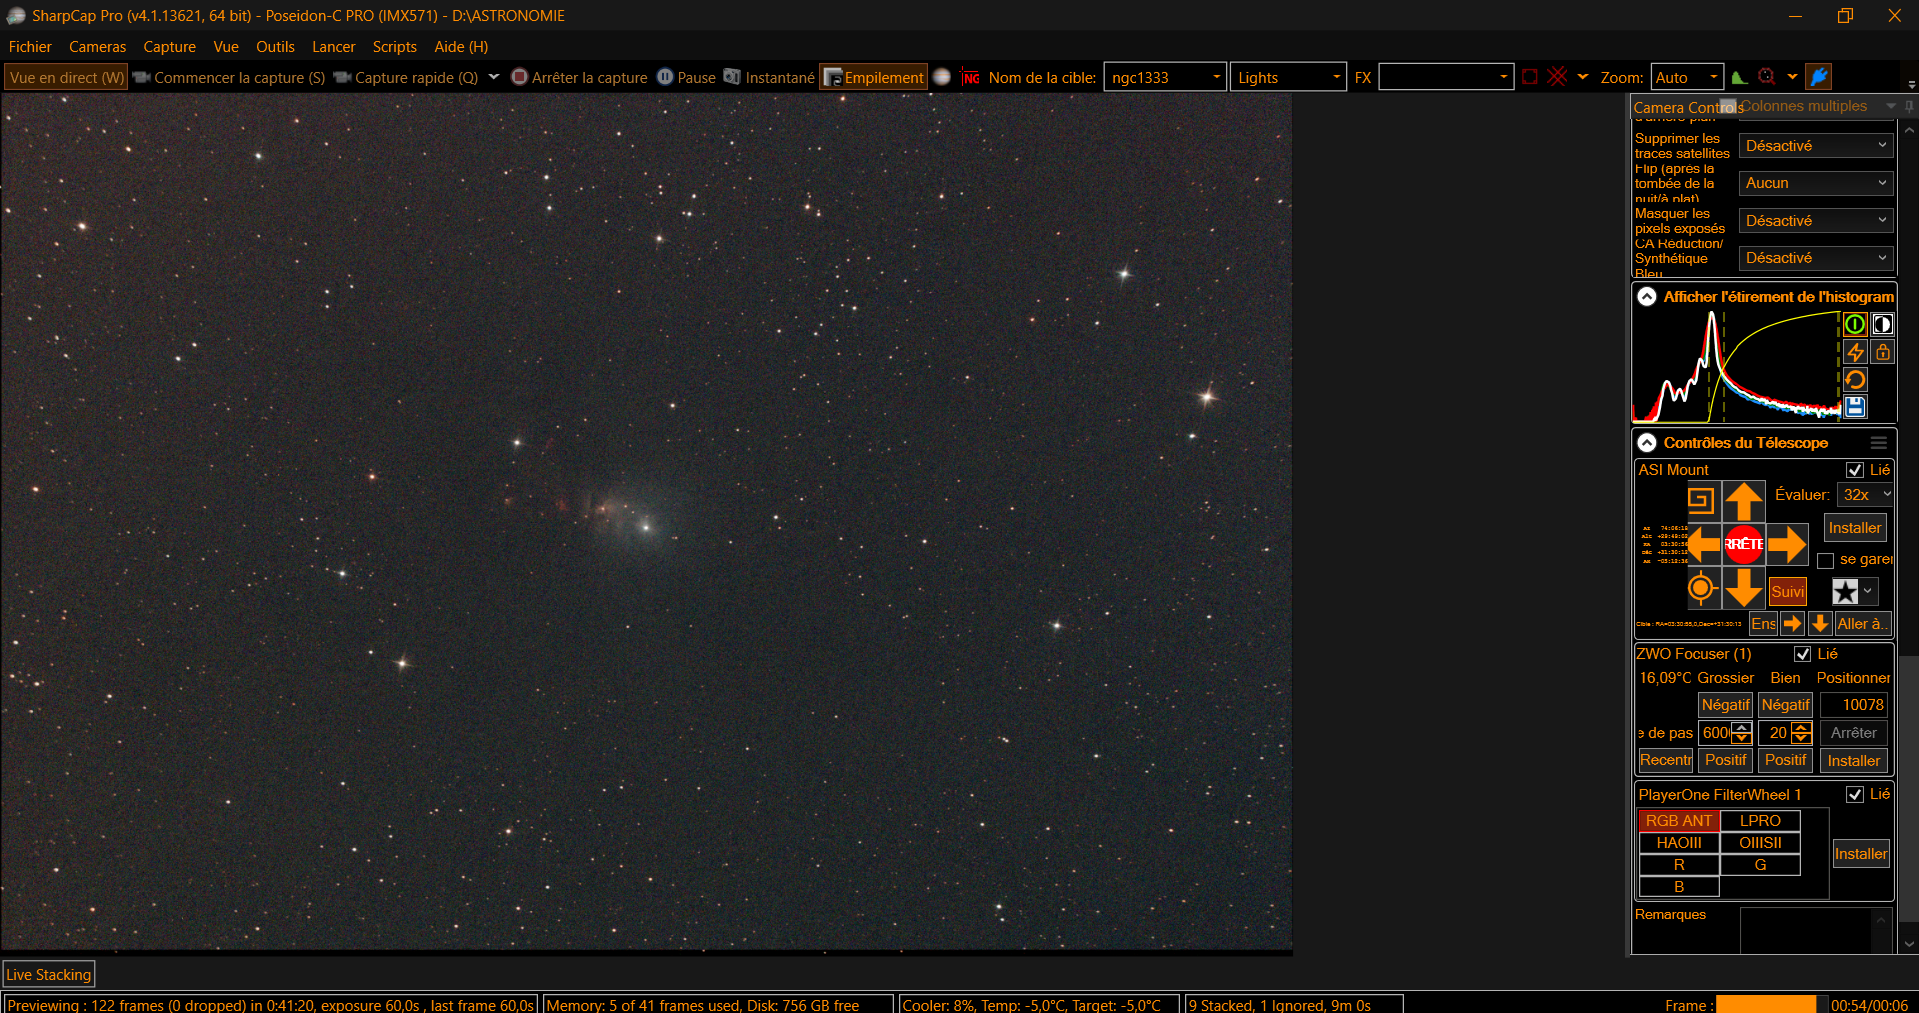Click the lightning bolt auto-stretch icon

(x=1855, y=352)
